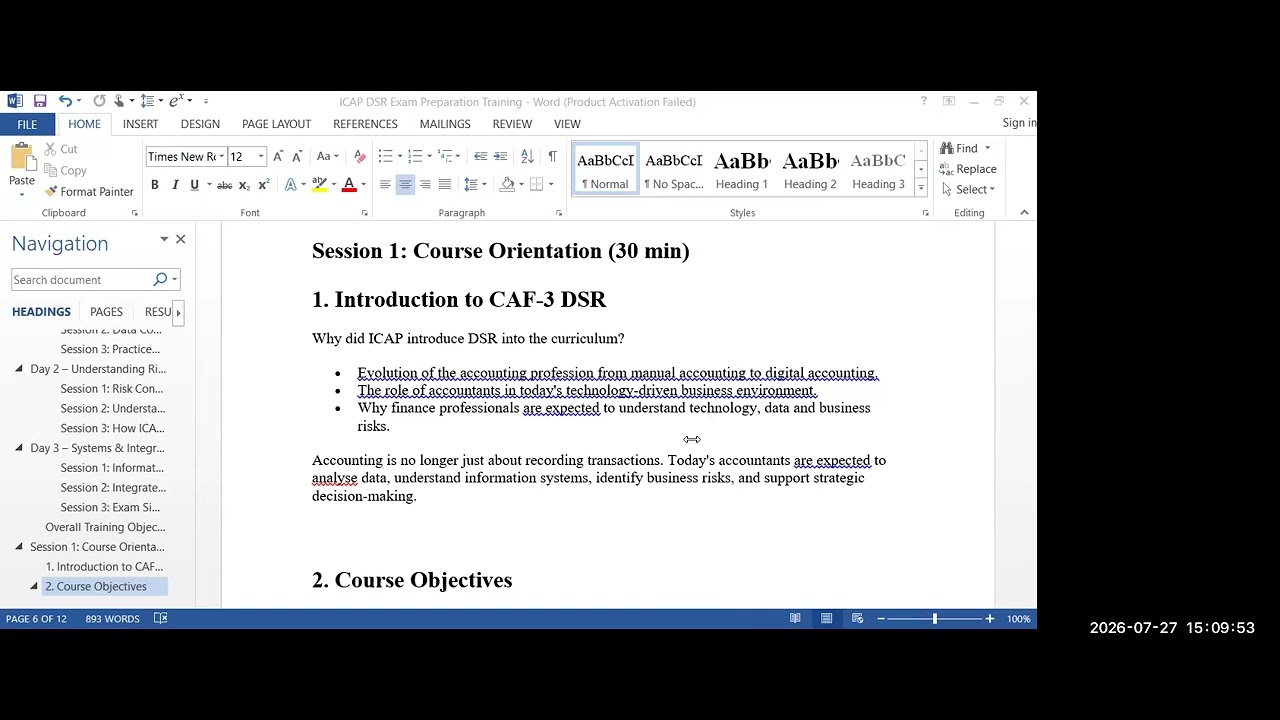The width and height of the screenshot is (1280, 720).
Task: Decrease paragraph indent
Action: point(481,156)
